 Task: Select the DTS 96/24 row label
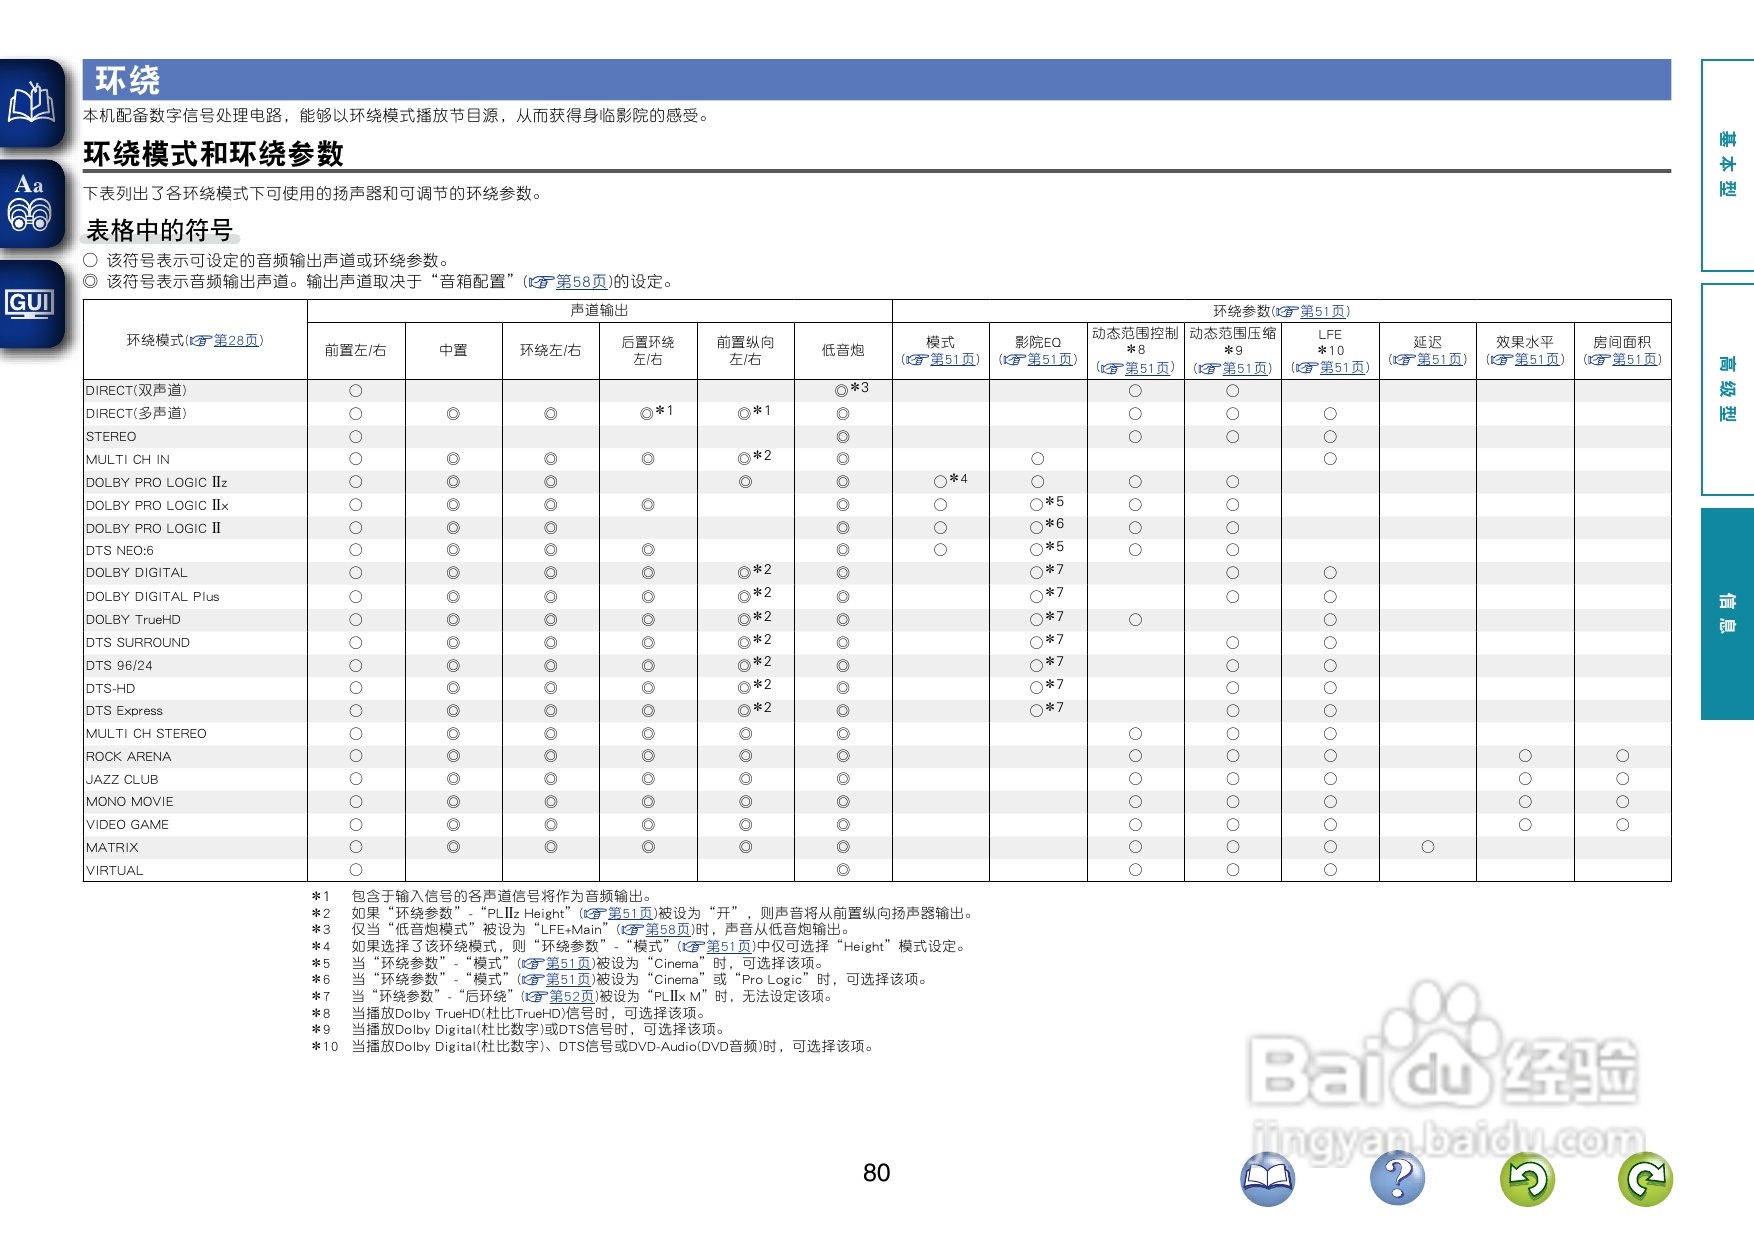[x=119, y=666]
